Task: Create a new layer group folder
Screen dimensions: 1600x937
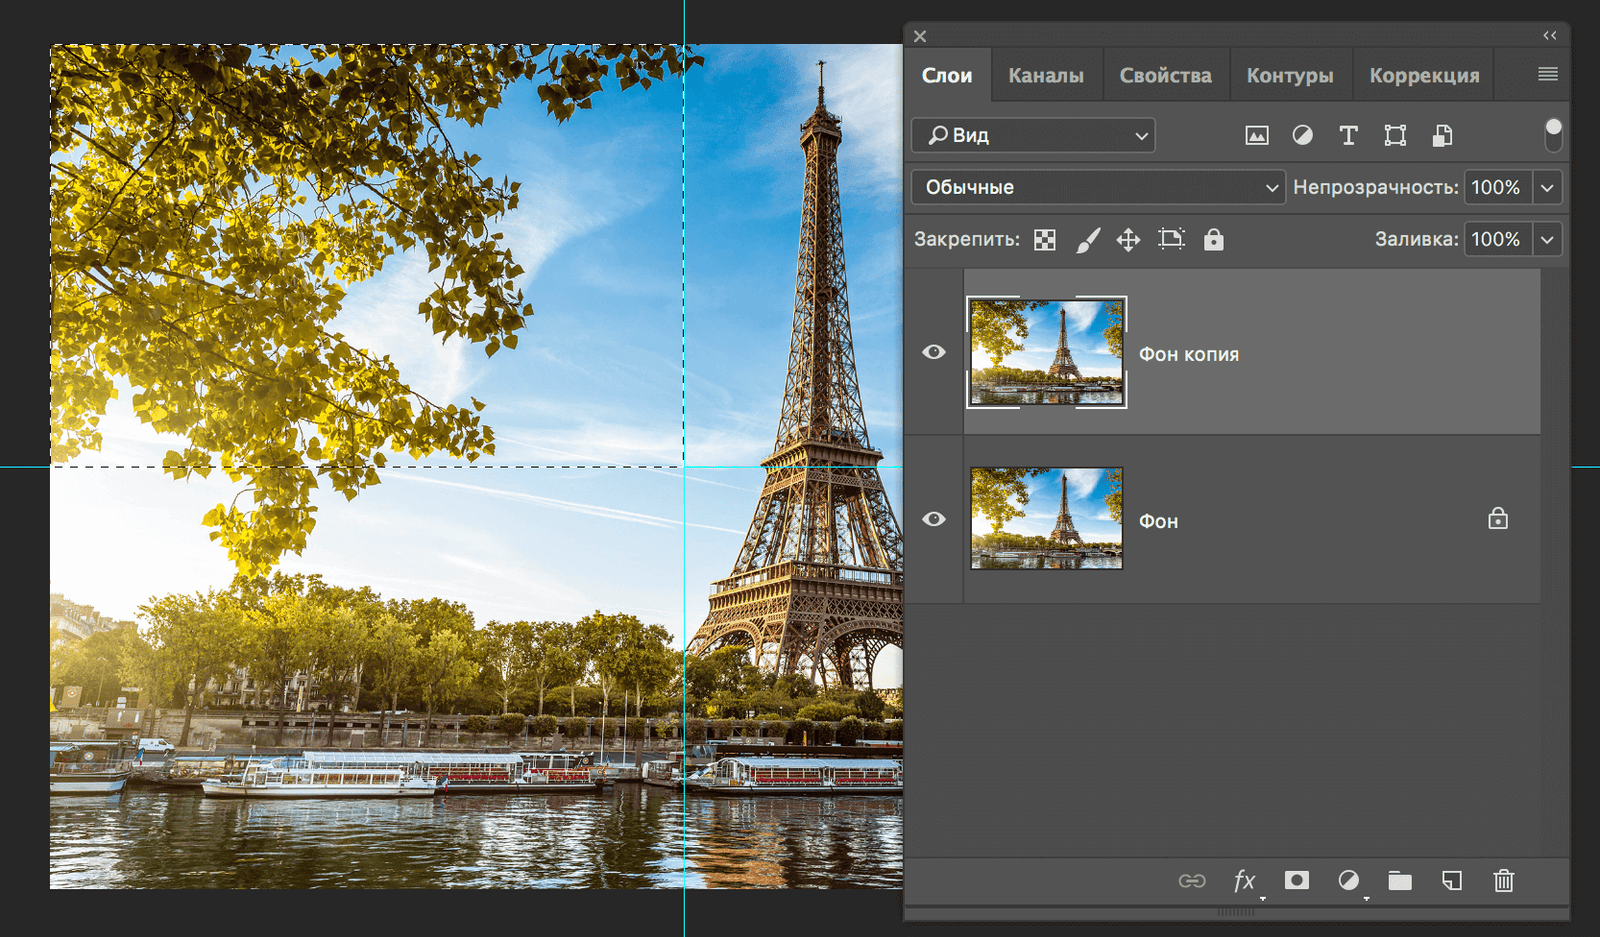Action: [x=1400, y=880]
